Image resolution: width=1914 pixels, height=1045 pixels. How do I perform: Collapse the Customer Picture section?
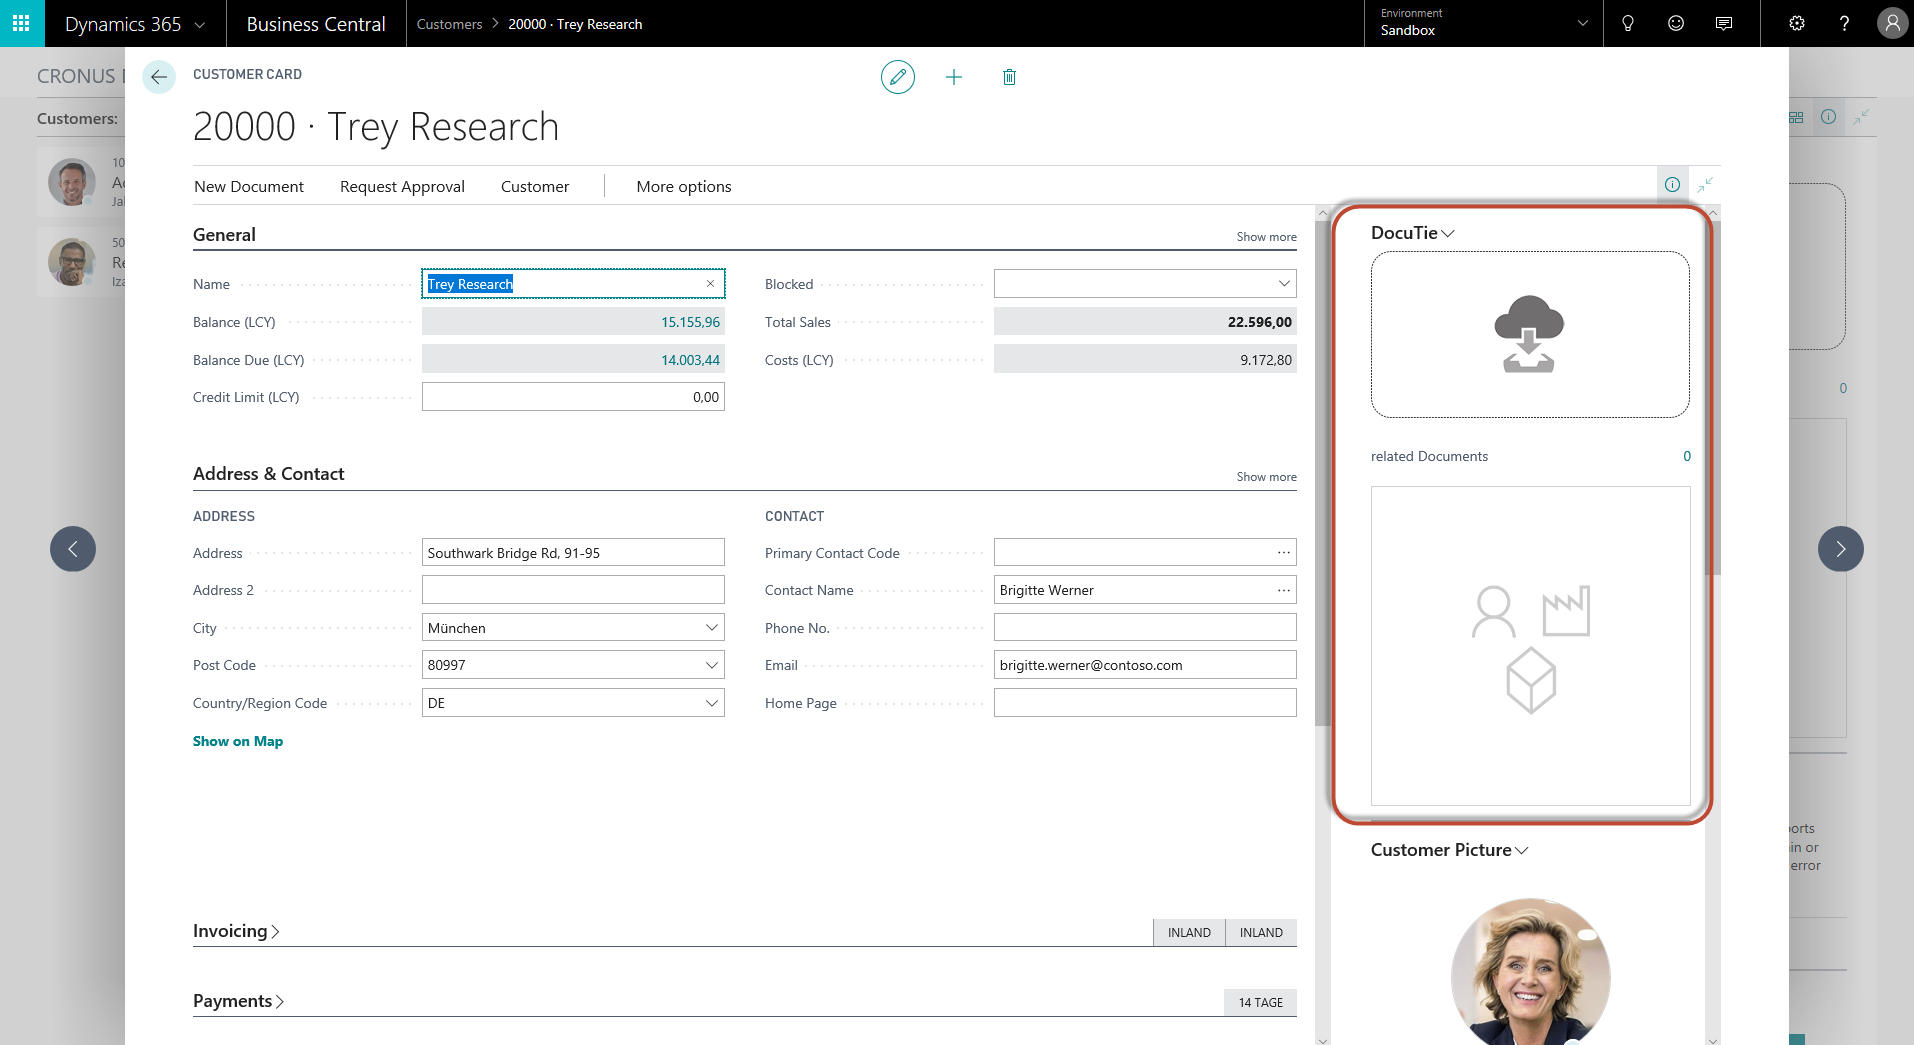pos(1449,850)
